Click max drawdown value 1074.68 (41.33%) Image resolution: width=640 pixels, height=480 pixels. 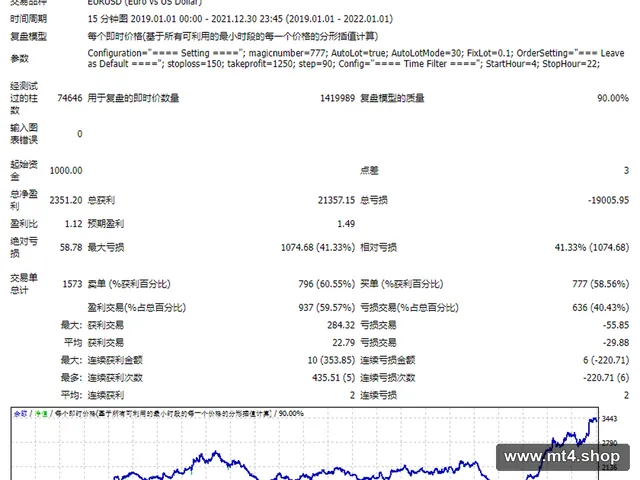point(318,247)
